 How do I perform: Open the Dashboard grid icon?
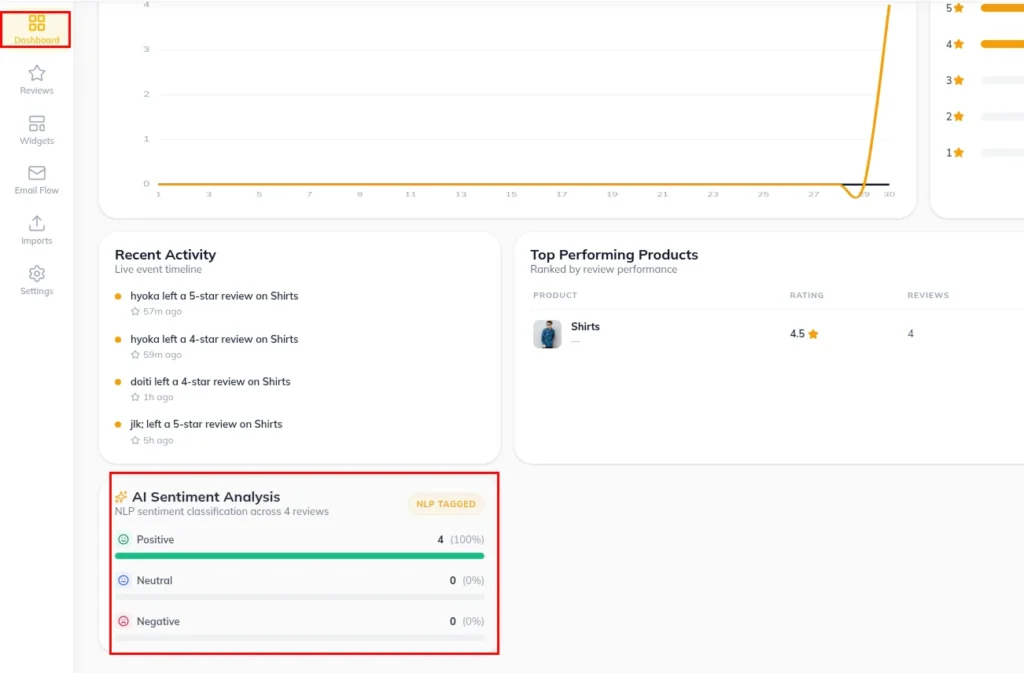[37, 23]
